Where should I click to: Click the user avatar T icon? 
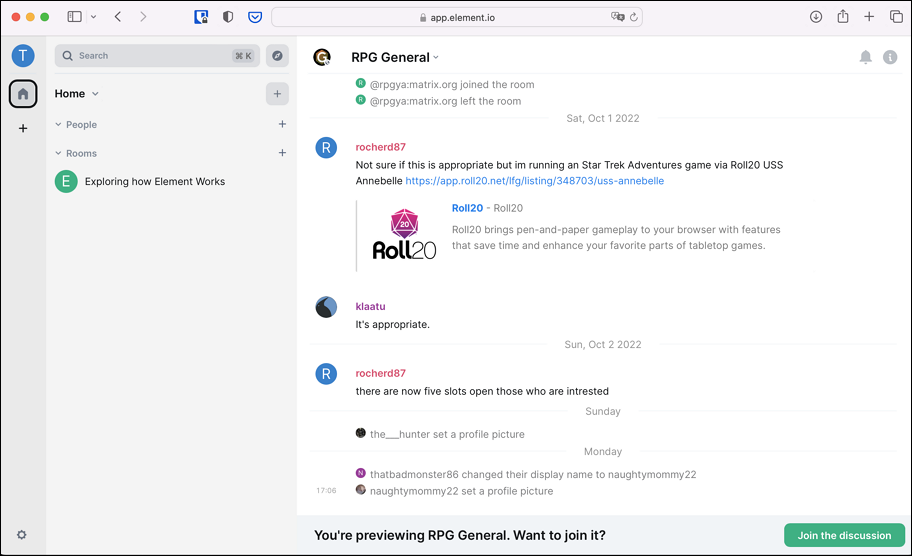(23, 56)
